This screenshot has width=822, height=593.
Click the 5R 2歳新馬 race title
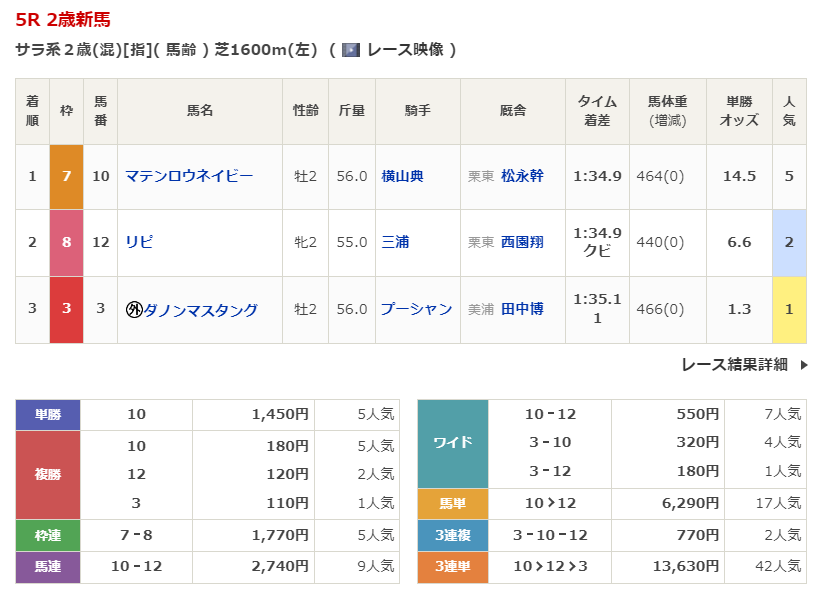tap(64, 19)
